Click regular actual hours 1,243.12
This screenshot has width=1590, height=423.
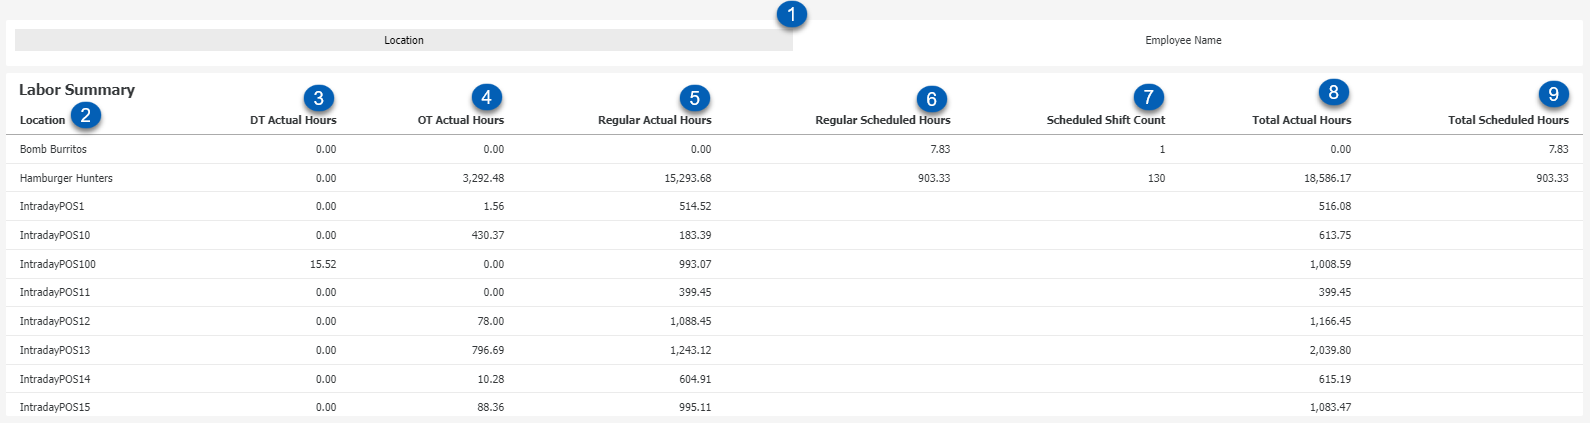pos(691,350)
